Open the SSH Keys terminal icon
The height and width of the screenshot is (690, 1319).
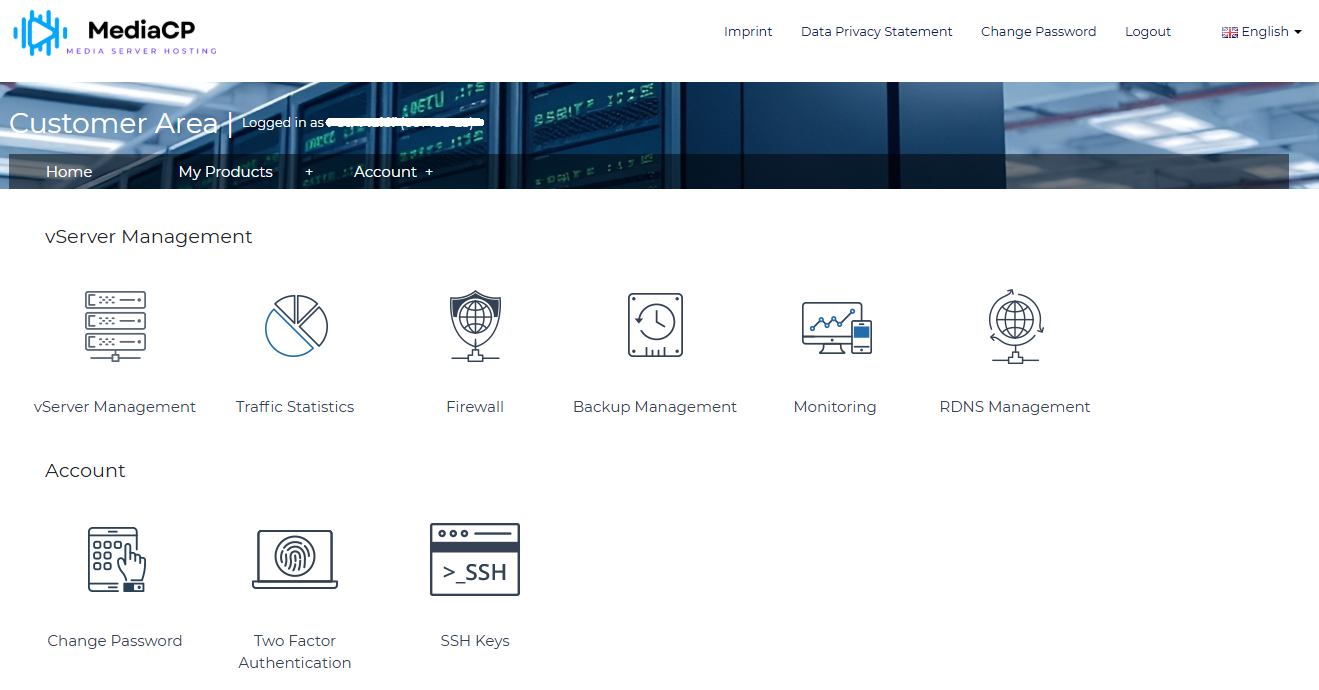[475, 559]
